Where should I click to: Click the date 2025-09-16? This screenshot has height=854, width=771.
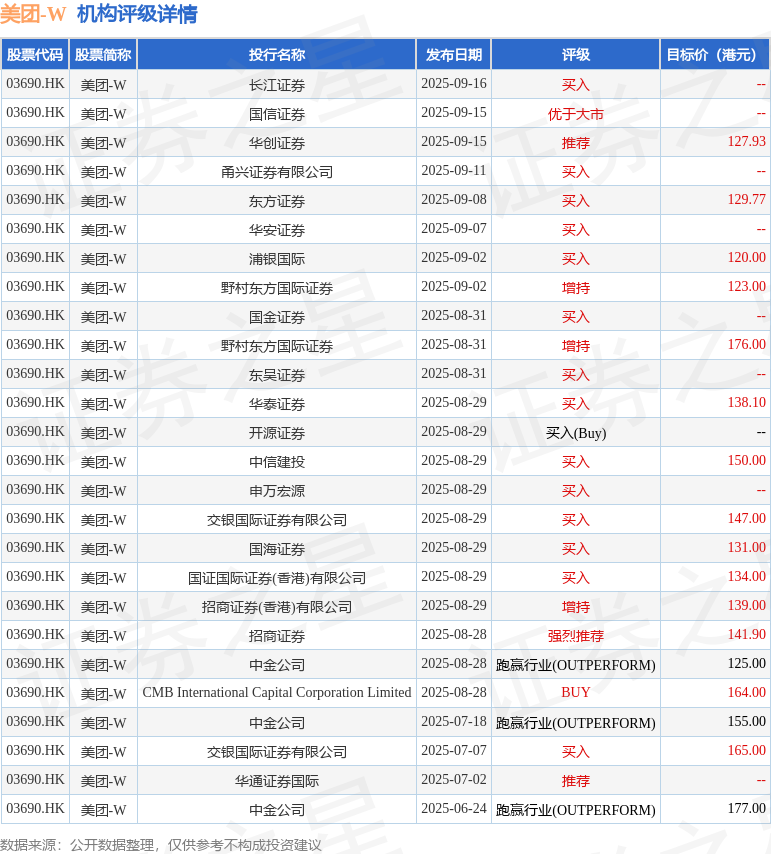pos(454,83)
